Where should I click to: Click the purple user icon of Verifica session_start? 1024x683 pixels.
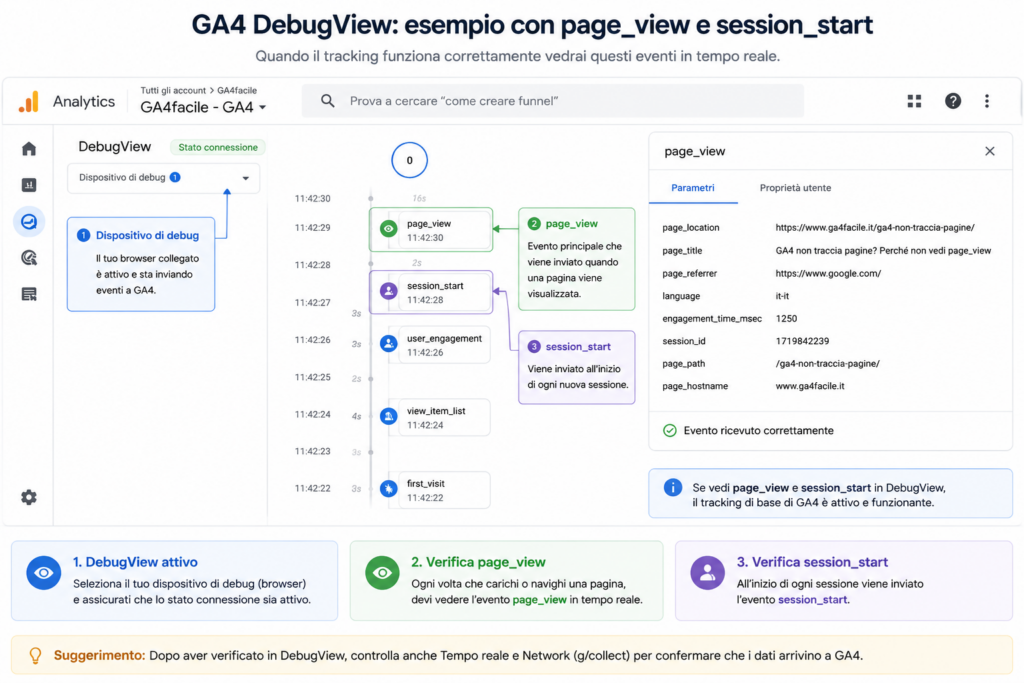tap(707, 573)
